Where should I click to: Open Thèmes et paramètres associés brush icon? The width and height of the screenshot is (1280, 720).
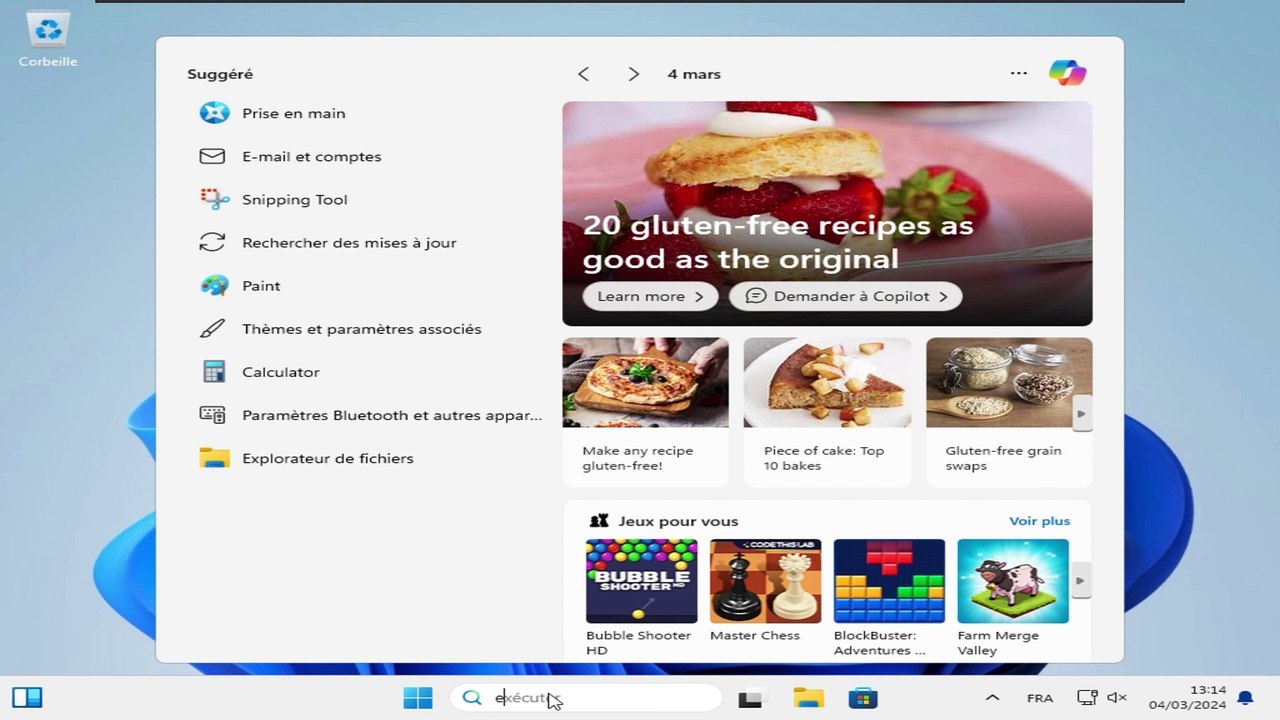click(x=212, y=328)
